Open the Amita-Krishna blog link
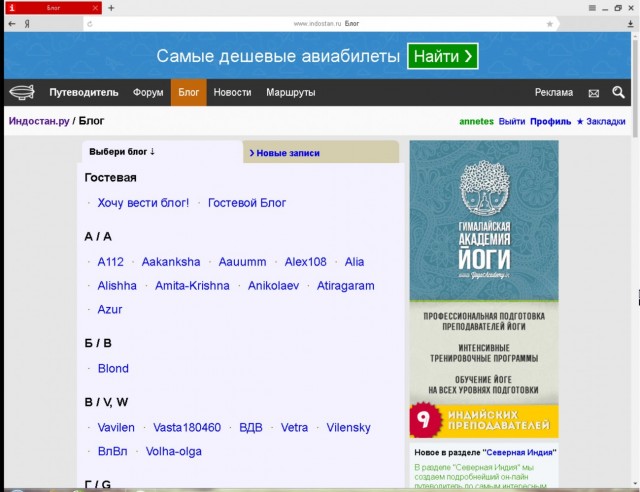This screenshot has width=640, height=492. pos(192,286)
